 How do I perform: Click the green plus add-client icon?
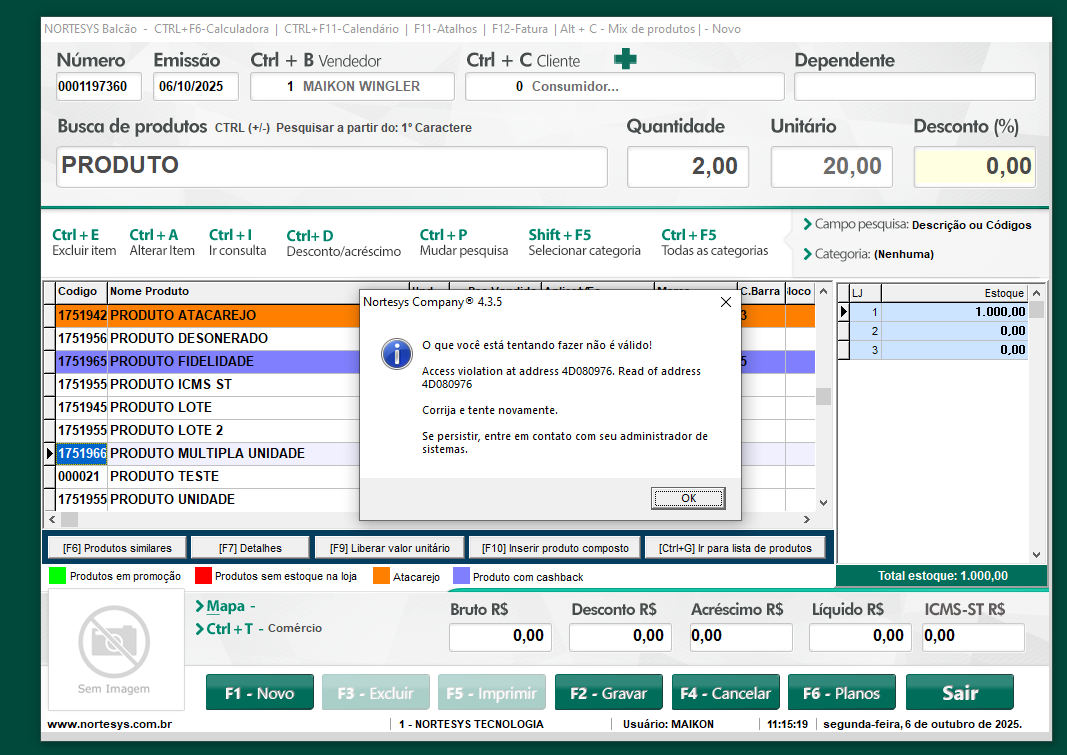tap(625, 60)
